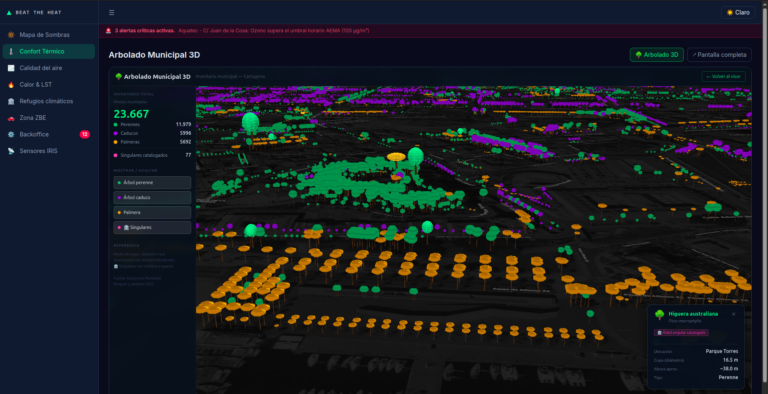Click the Parque Torres location value
Viewport: 768px width, 394px height.
pyautogui.click(x=722, y=351)
